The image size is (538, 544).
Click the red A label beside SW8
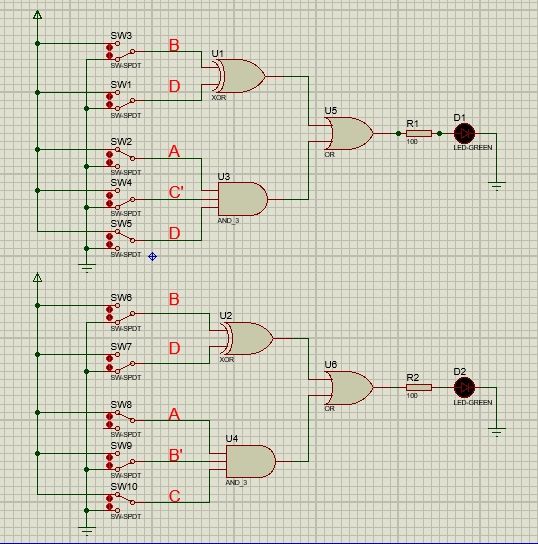click(x=174, y=414)
